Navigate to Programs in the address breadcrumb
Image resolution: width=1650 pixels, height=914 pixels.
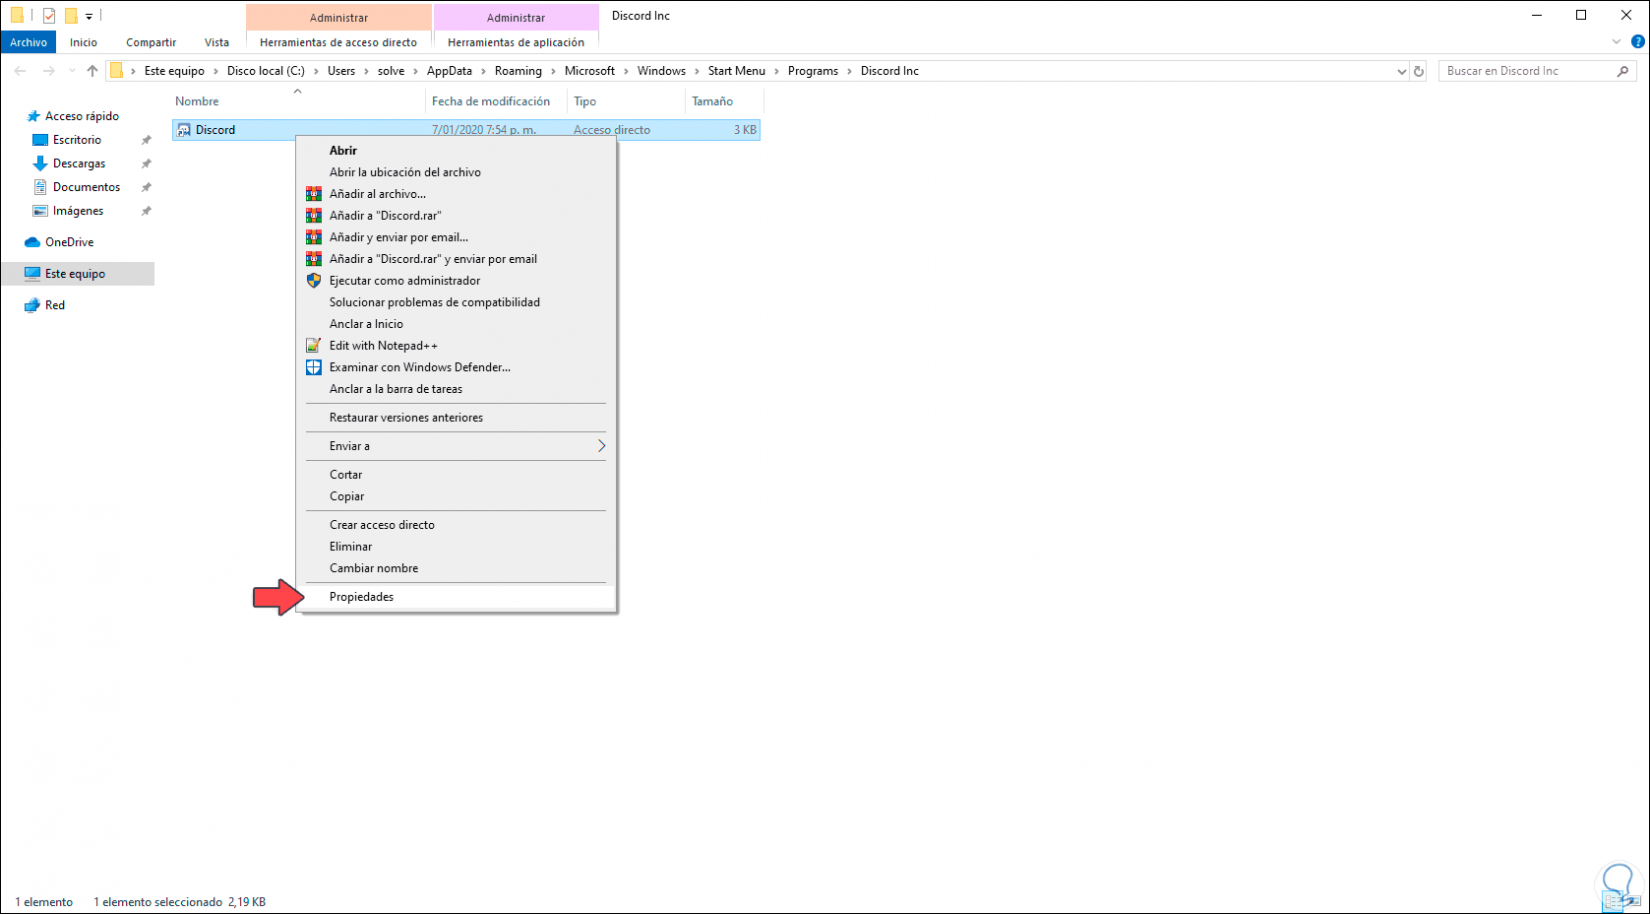pyautogui.click(x=813, y=71)
